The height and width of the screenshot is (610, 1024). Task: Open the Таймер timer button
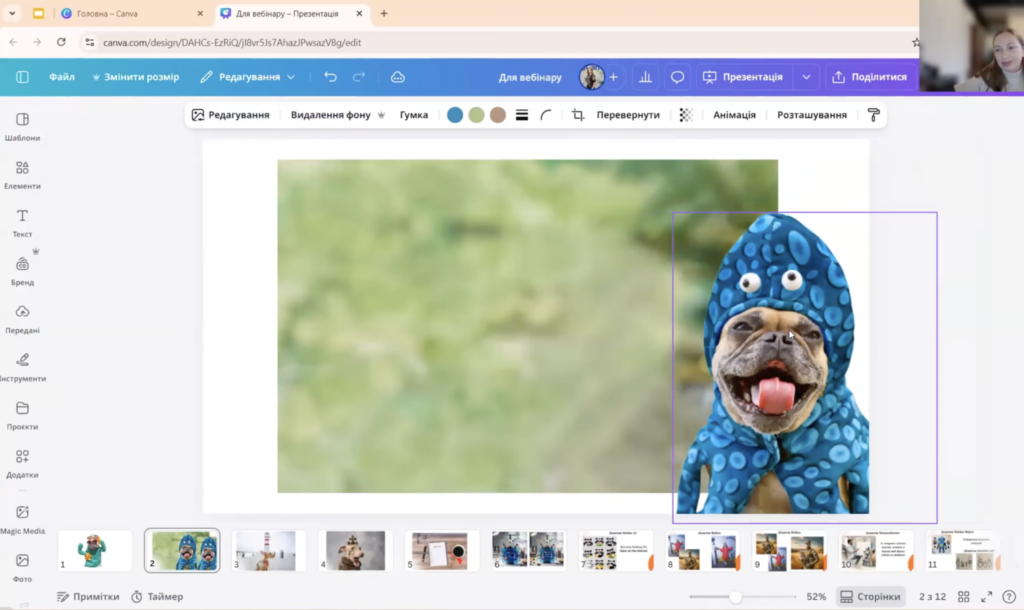click(x=157, y=597)
